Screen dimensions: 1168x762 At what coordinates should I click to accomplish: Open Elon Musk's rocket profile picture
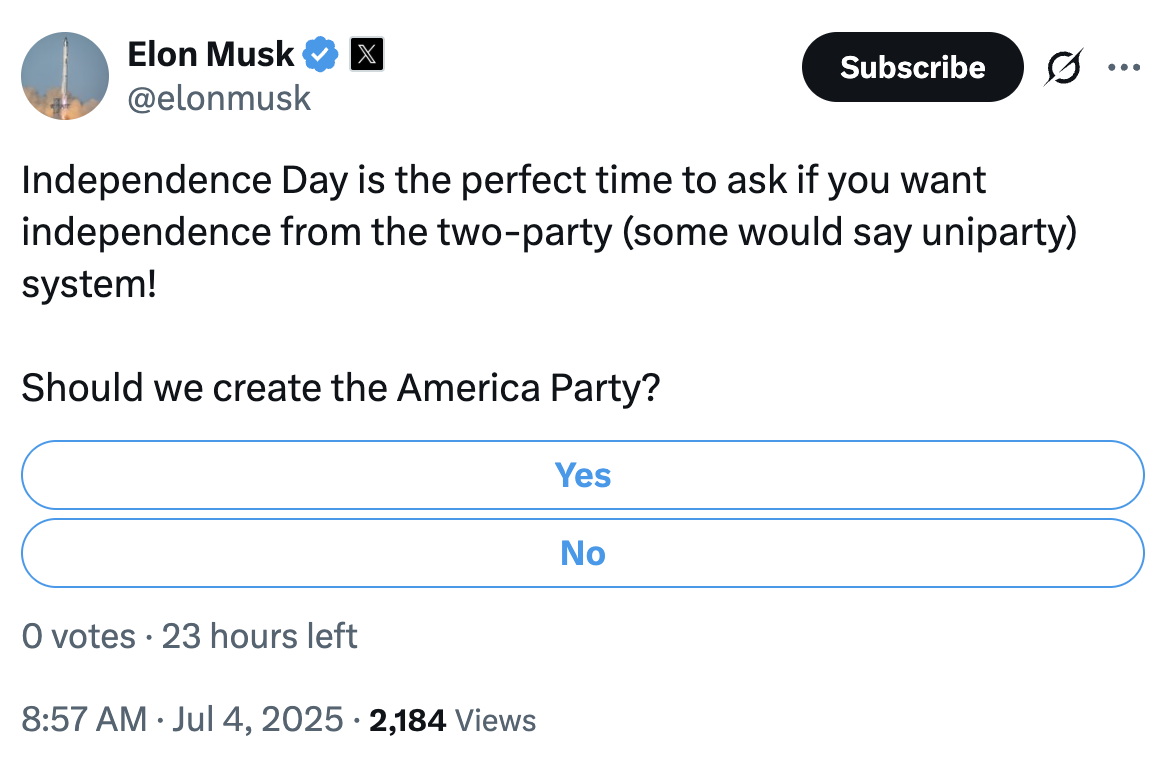coord(65,76)
